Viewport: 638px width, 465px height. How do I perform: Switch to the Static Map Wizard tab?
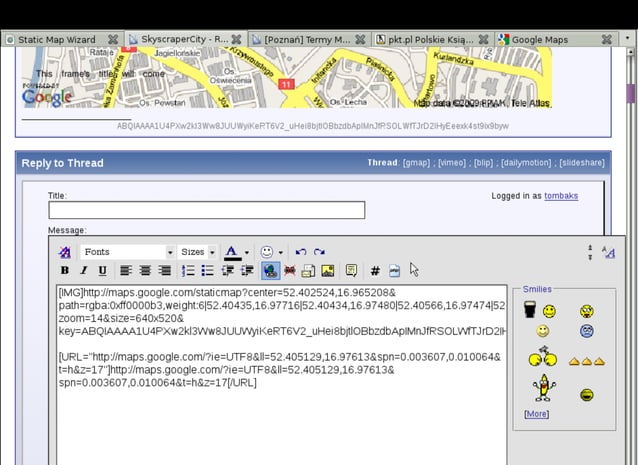click(59, 39)
